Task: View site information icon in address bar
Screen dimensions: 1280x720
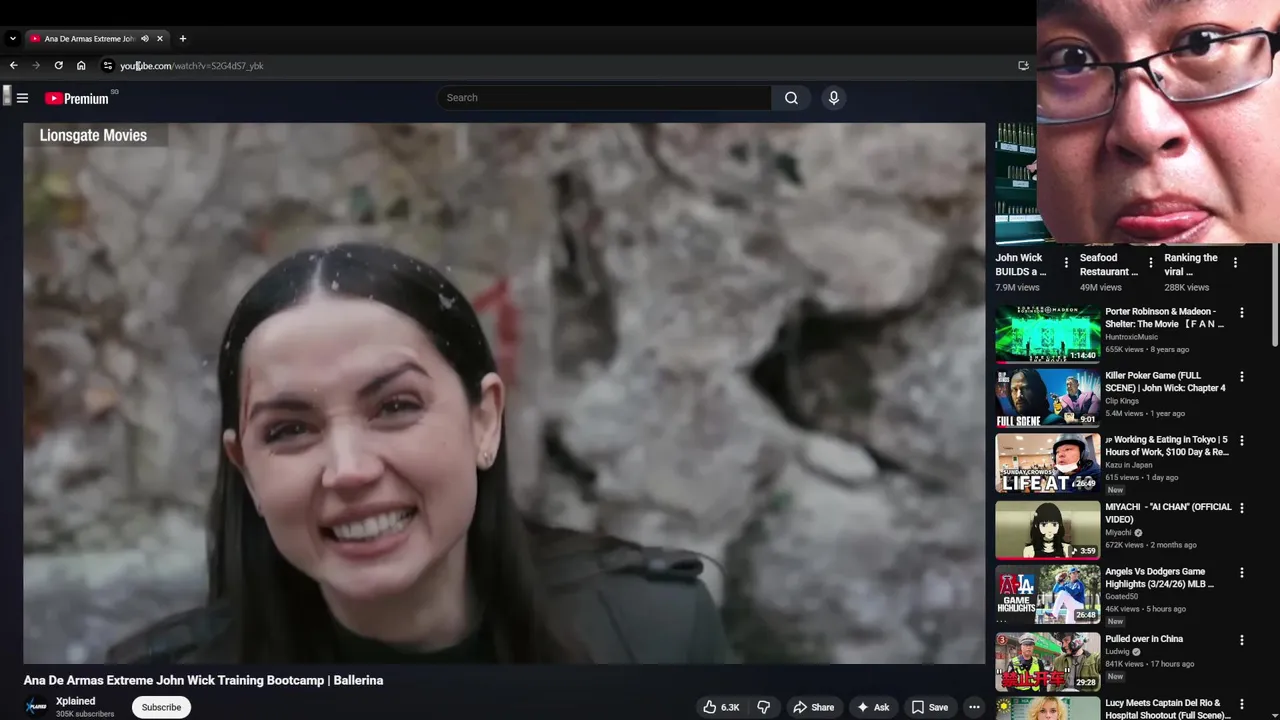Action: pyautogui.click(x=108, y=65)
